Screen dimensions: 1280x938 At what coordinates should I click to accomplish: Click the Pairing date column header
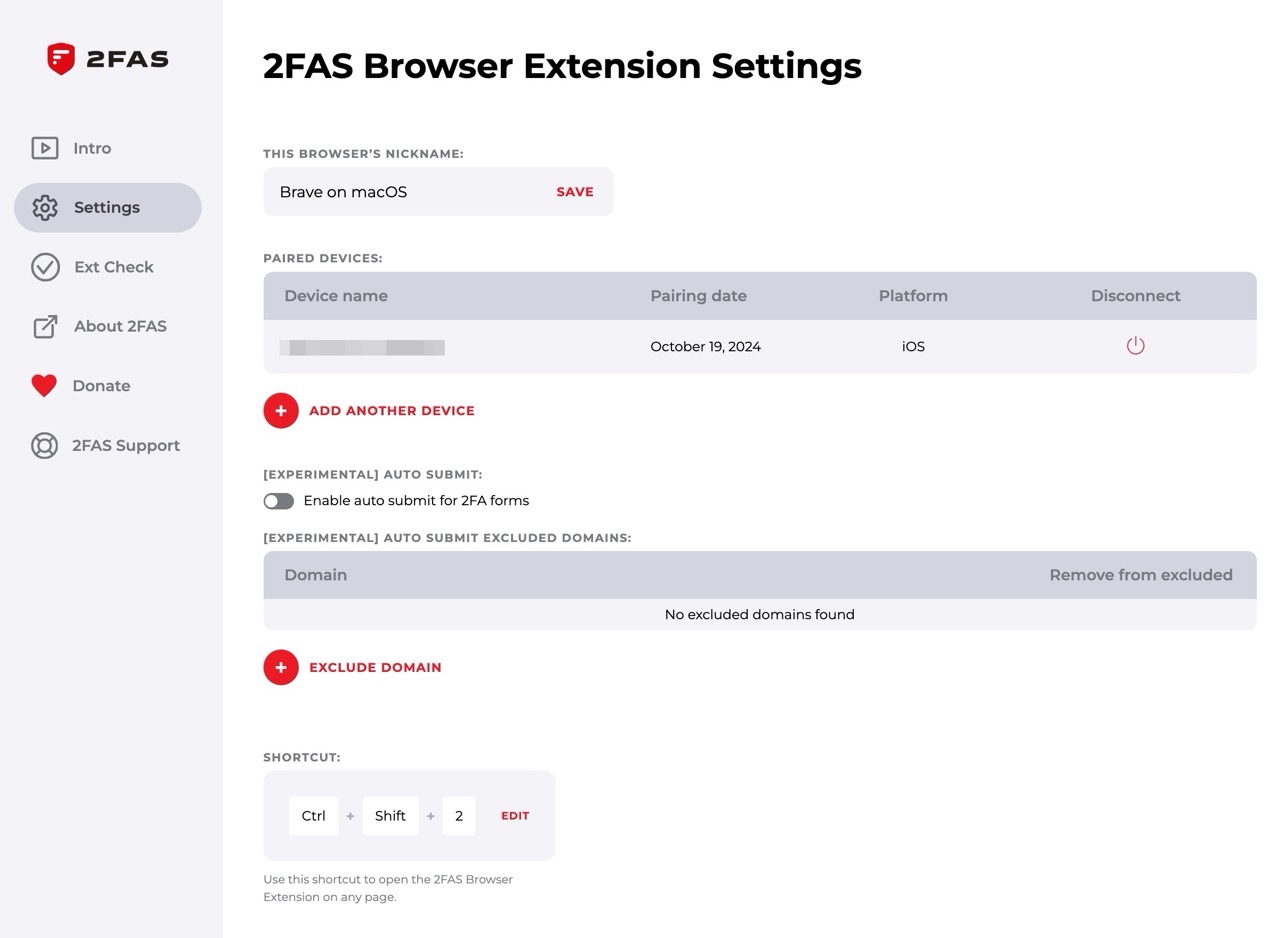pyautogui.click(x=698, y=296)
